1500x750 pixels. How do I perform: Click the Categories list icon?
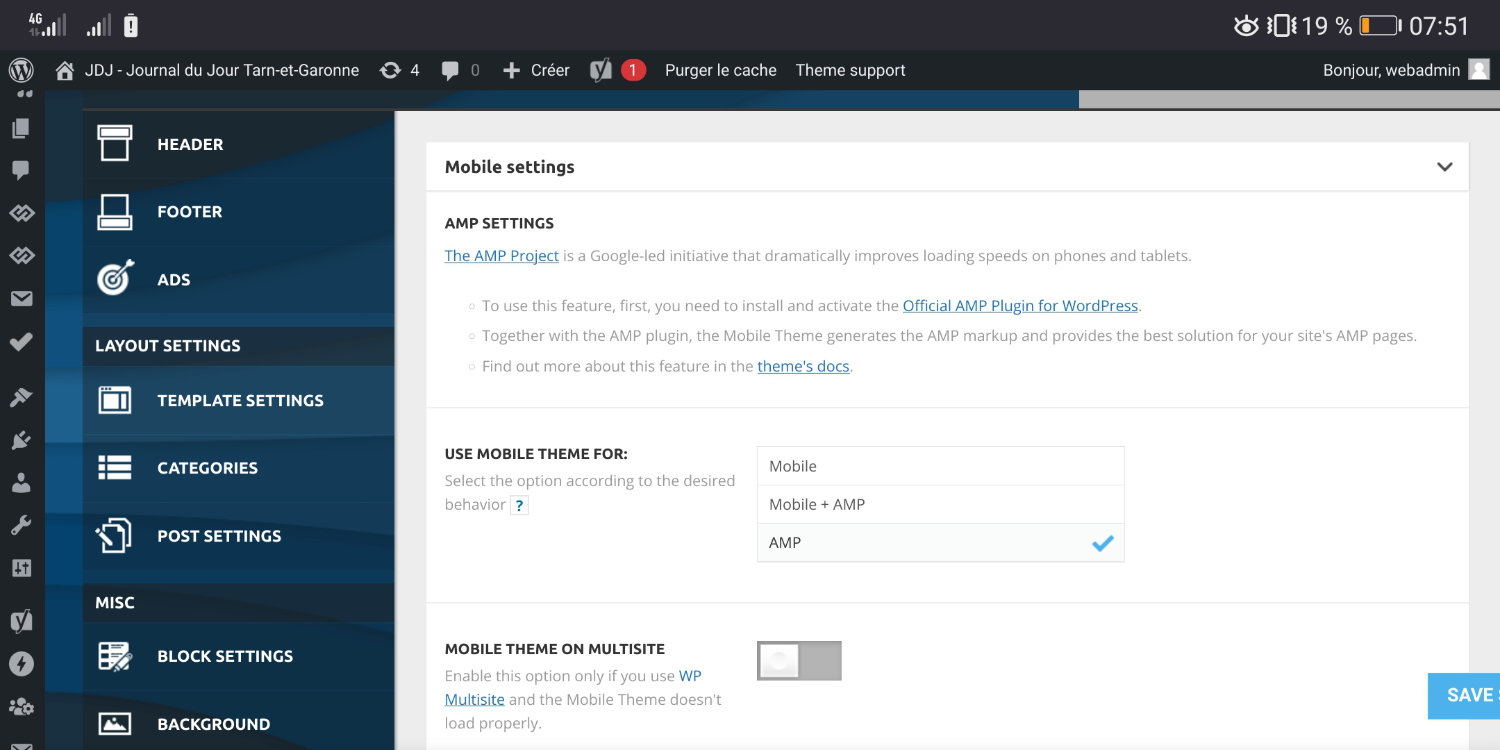(114, 468)
